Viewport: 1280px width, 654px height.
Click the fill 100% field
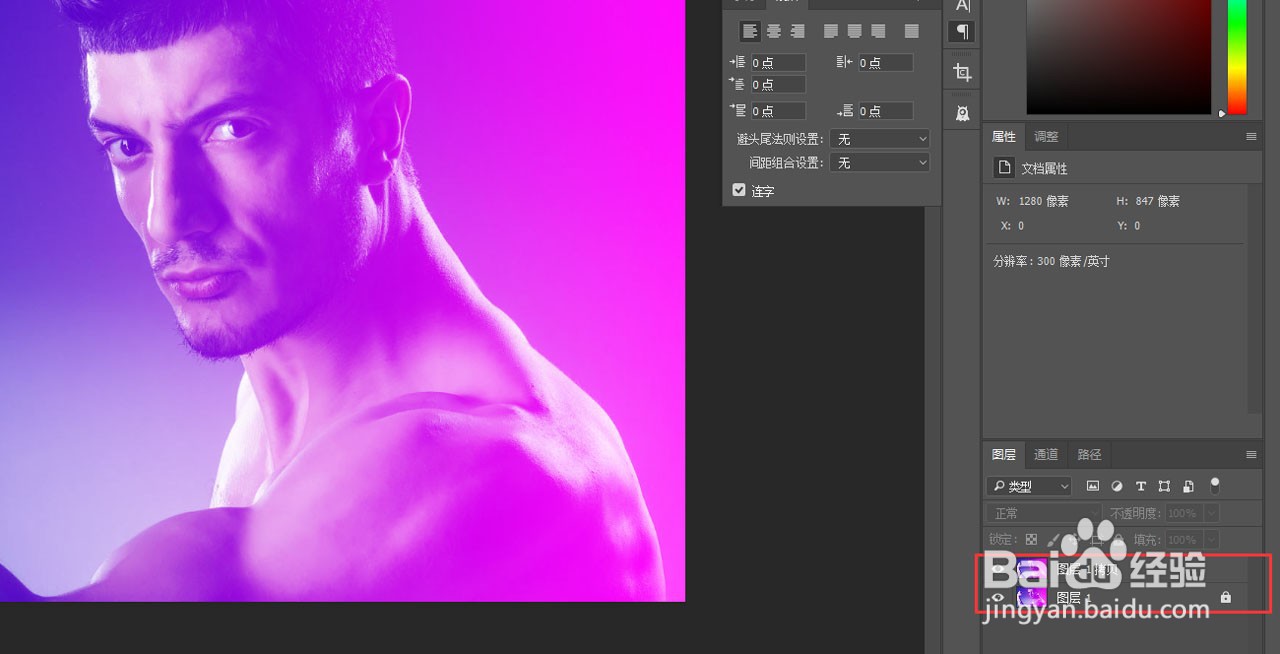click(1183, 539)
